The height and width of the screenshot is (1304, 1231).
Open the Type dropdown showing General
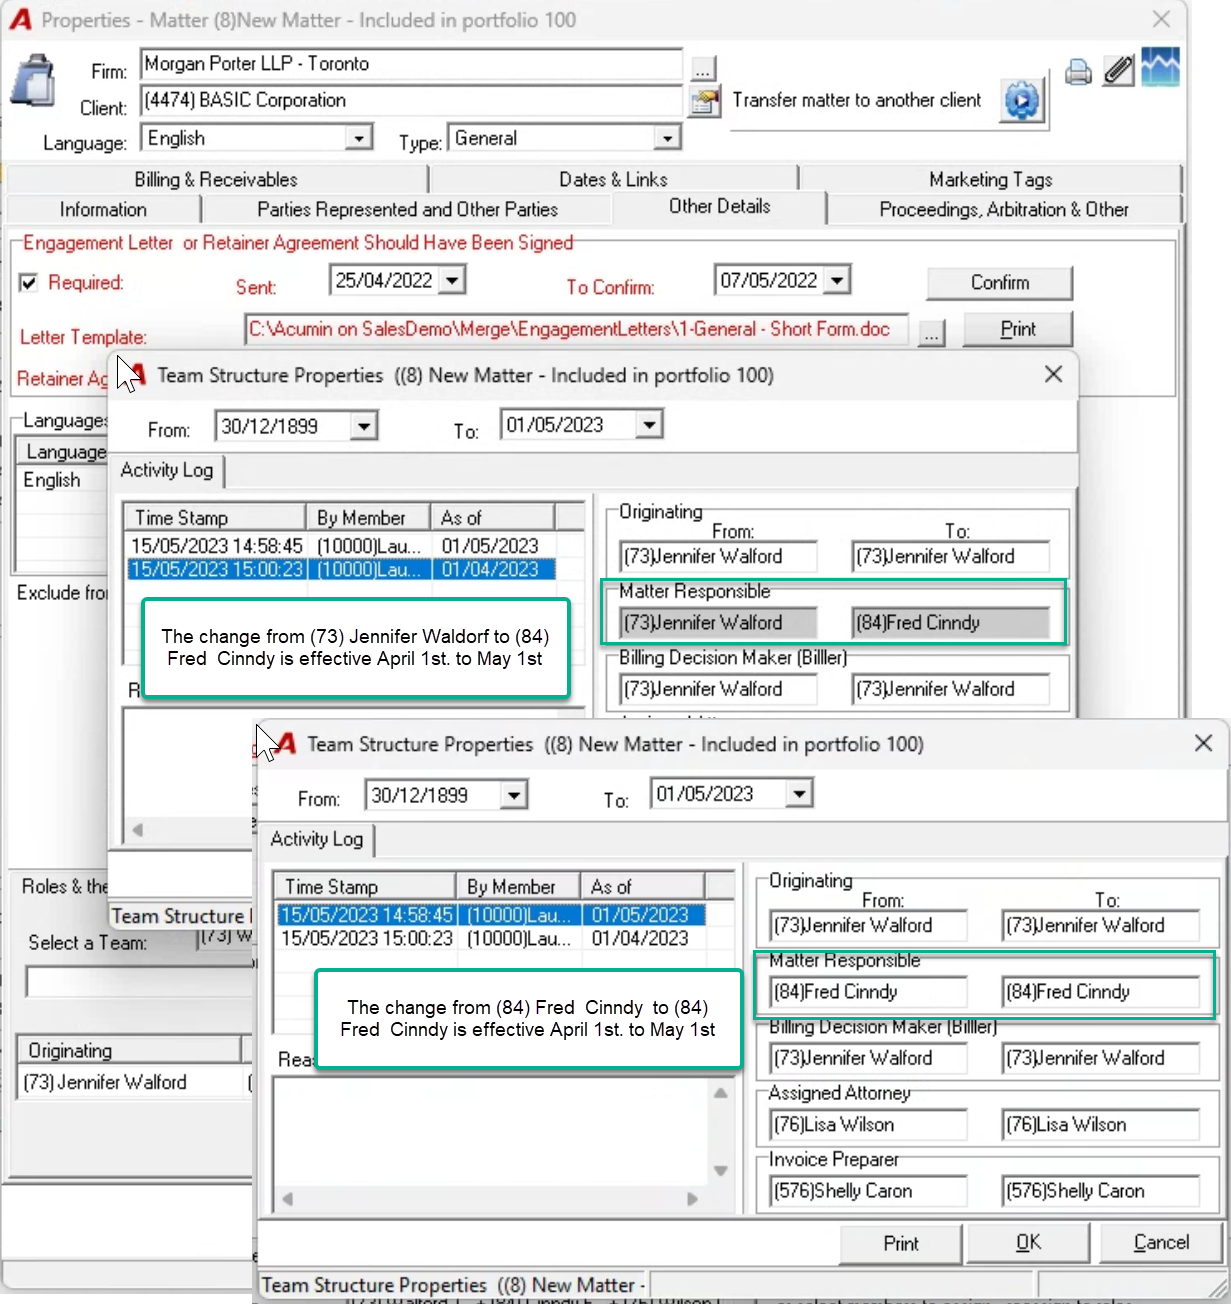coord(667,138)
